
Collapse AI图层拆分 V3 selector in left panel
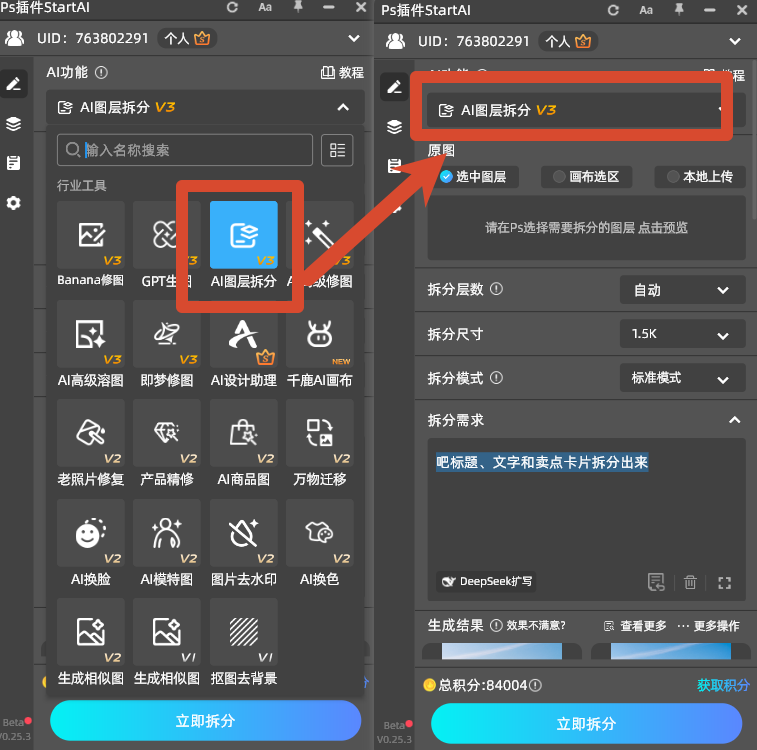[205, 107]
